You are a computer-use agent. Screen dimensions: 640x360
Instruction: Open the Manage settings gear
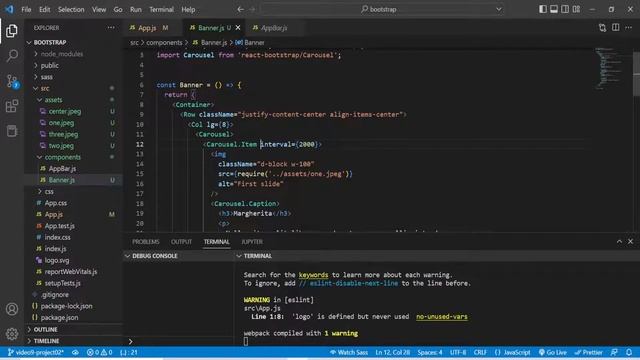(12, 334)
